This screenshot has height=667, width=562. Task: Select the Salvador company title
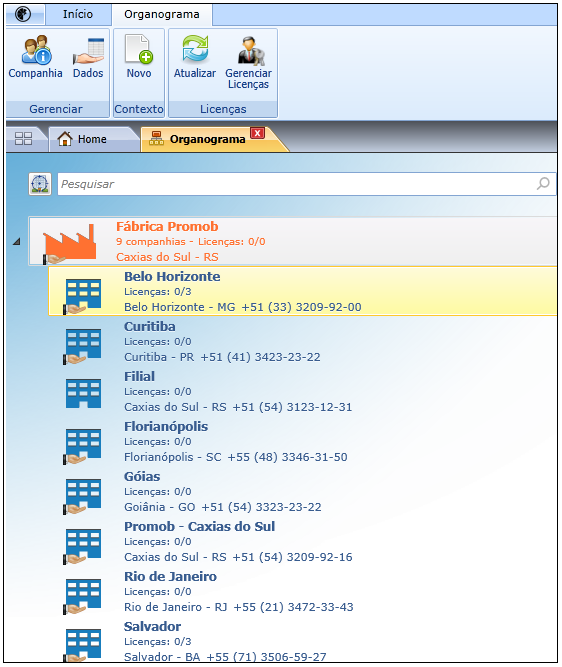click(152, 626)
